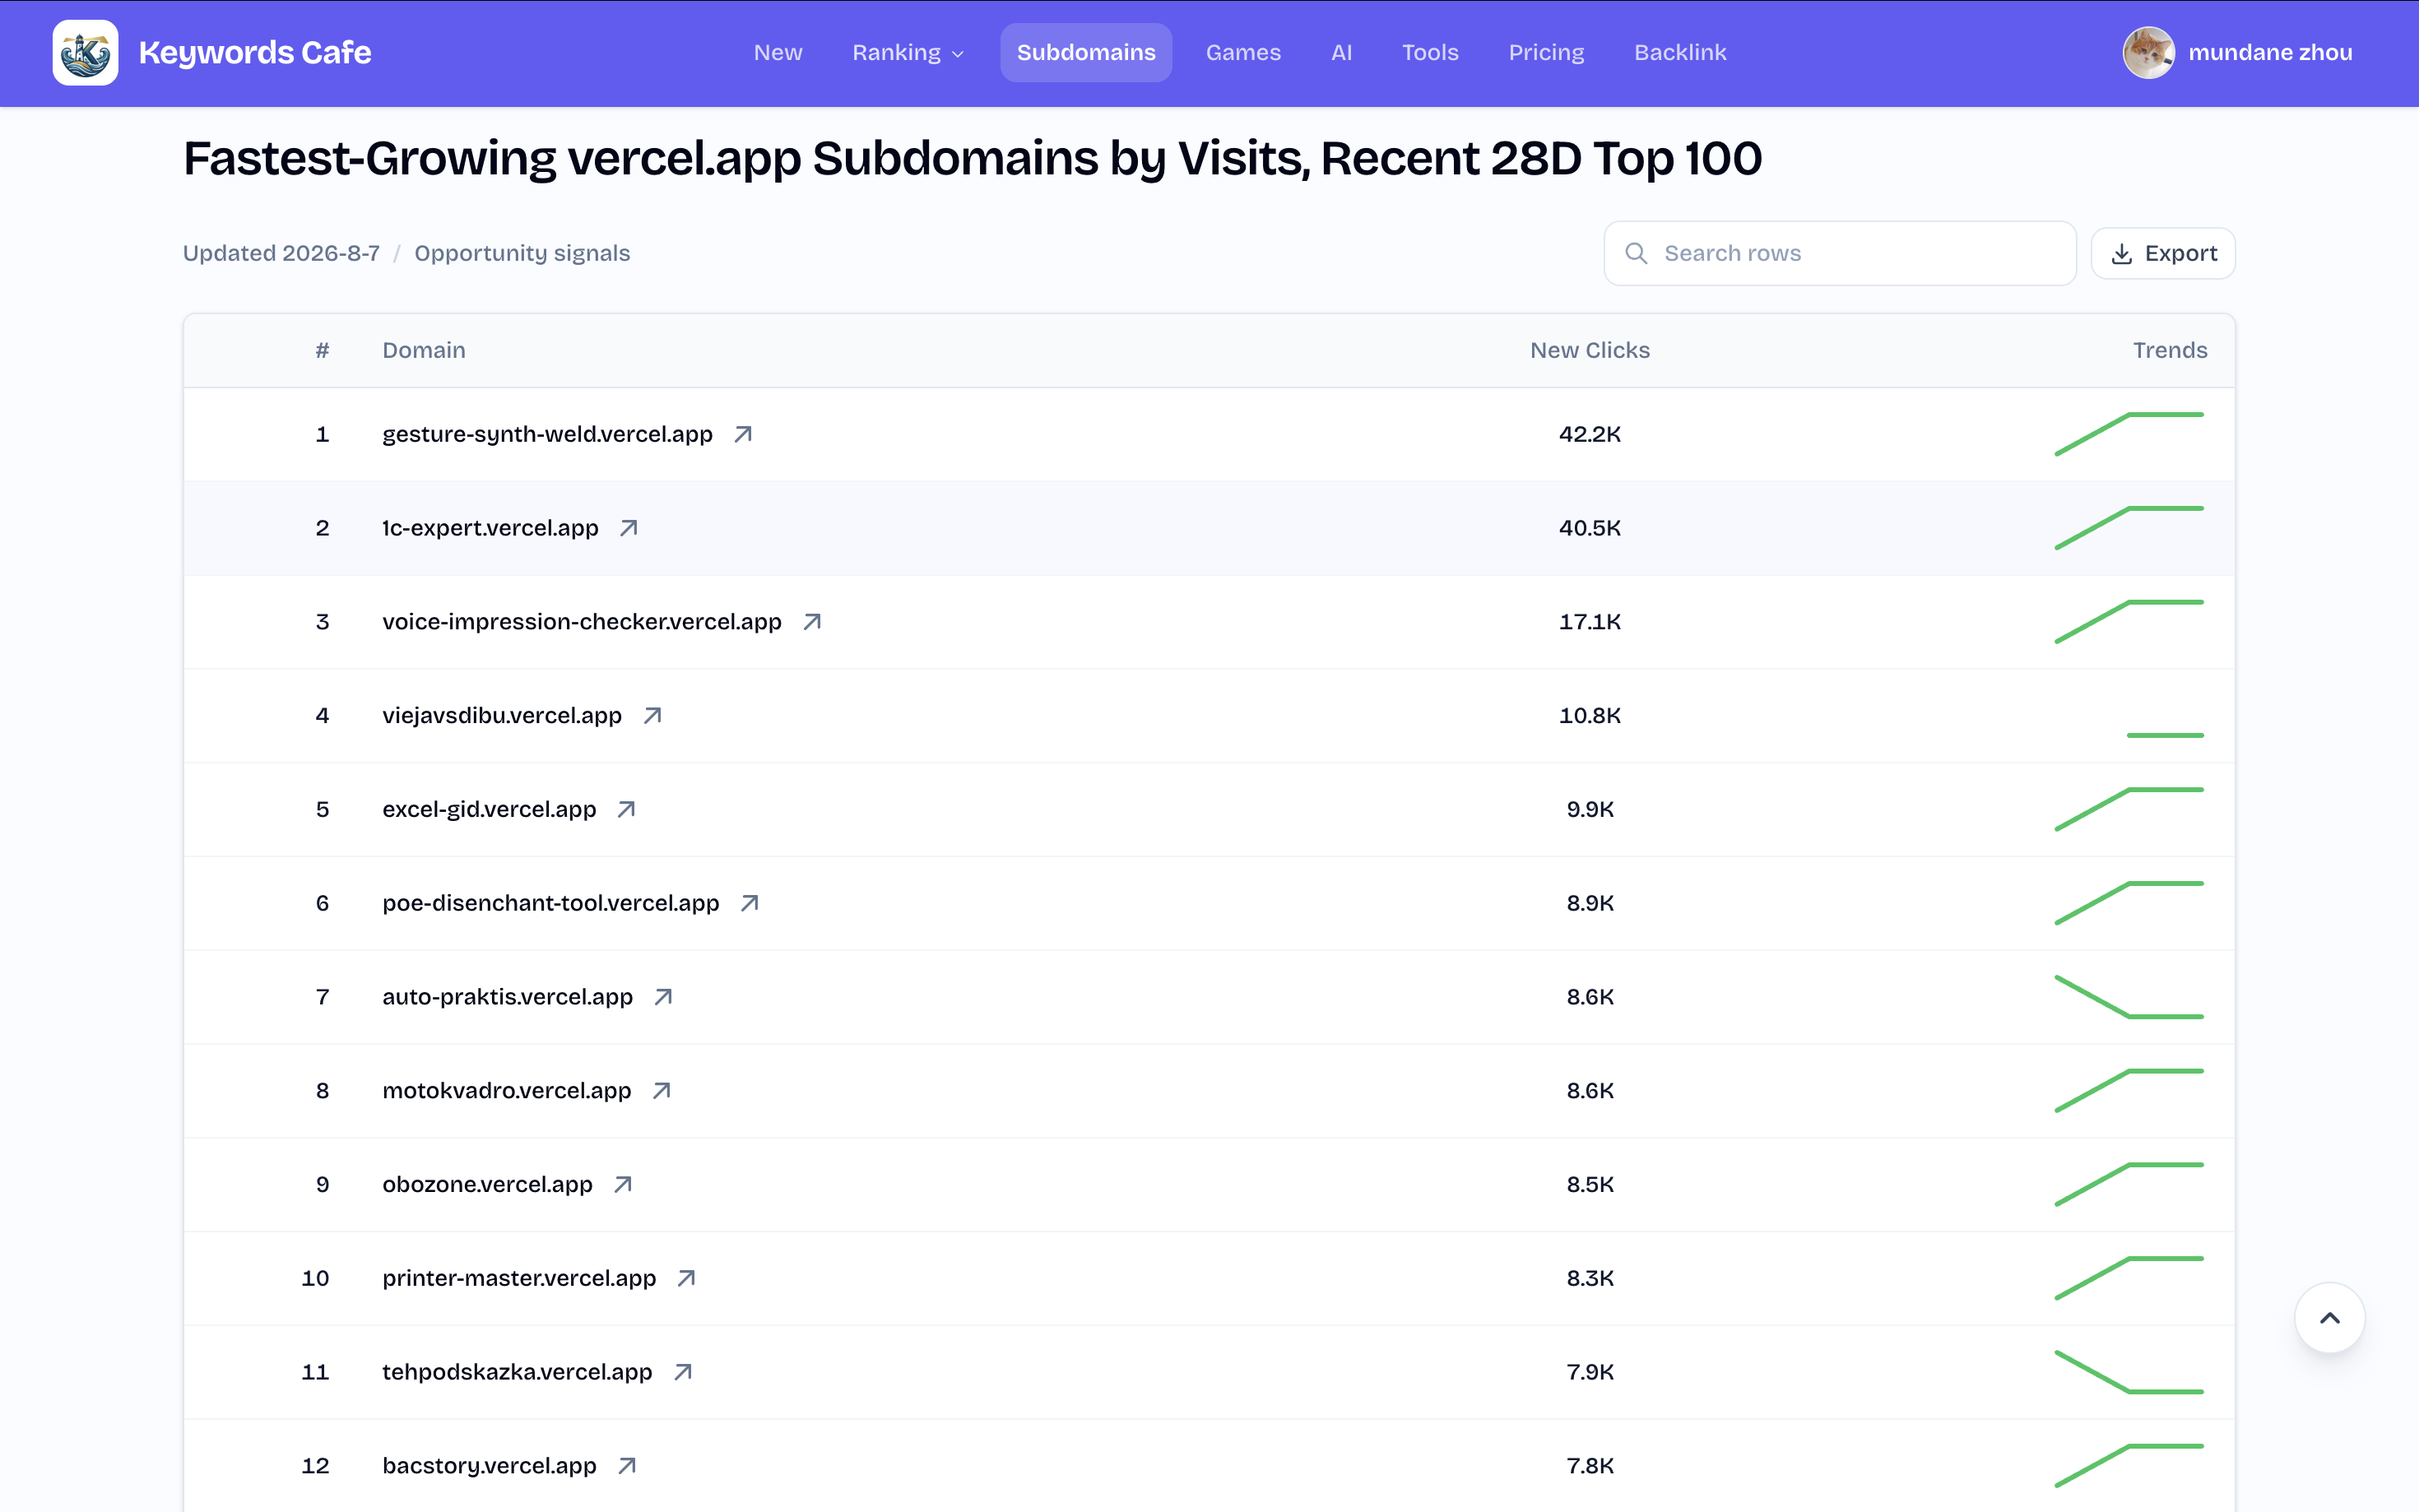Select domain viejavsdibu.vercel.app

[x=502, y=716]
